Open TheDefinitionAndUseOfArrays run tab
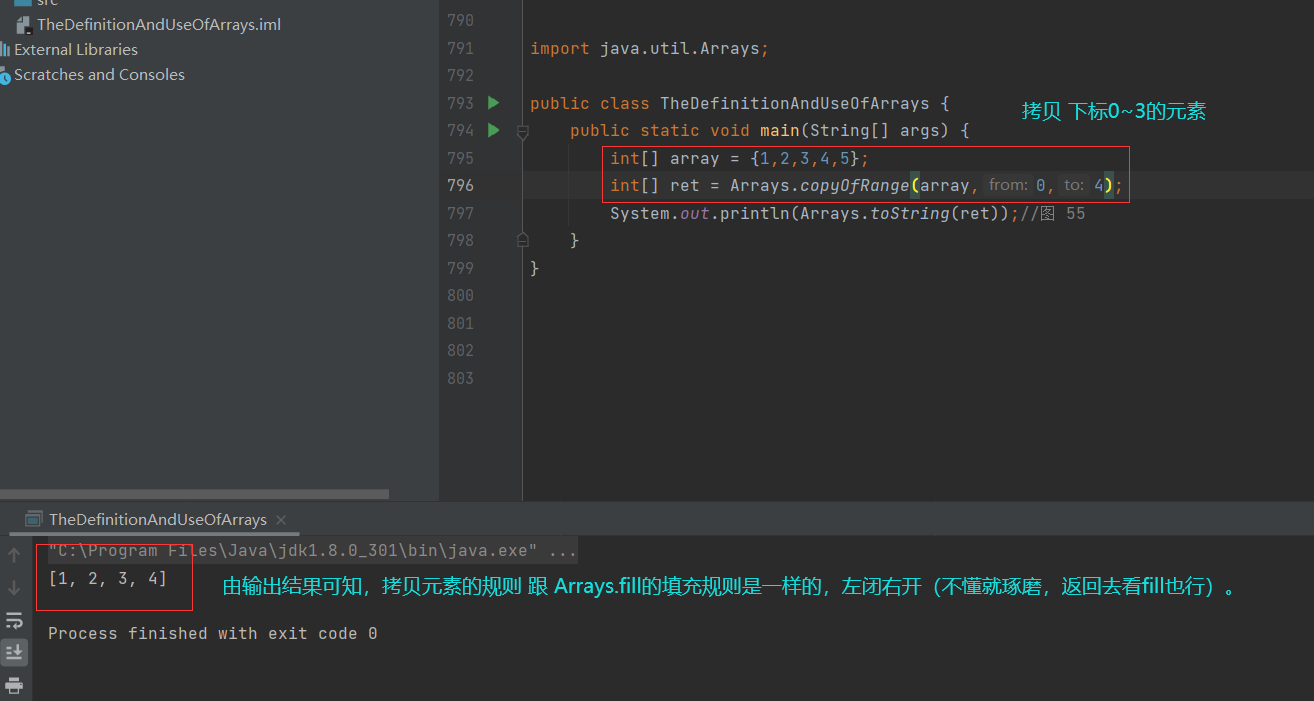This screenshot has height=701, width=1314. pyautogui.click(x=158, y=519)
